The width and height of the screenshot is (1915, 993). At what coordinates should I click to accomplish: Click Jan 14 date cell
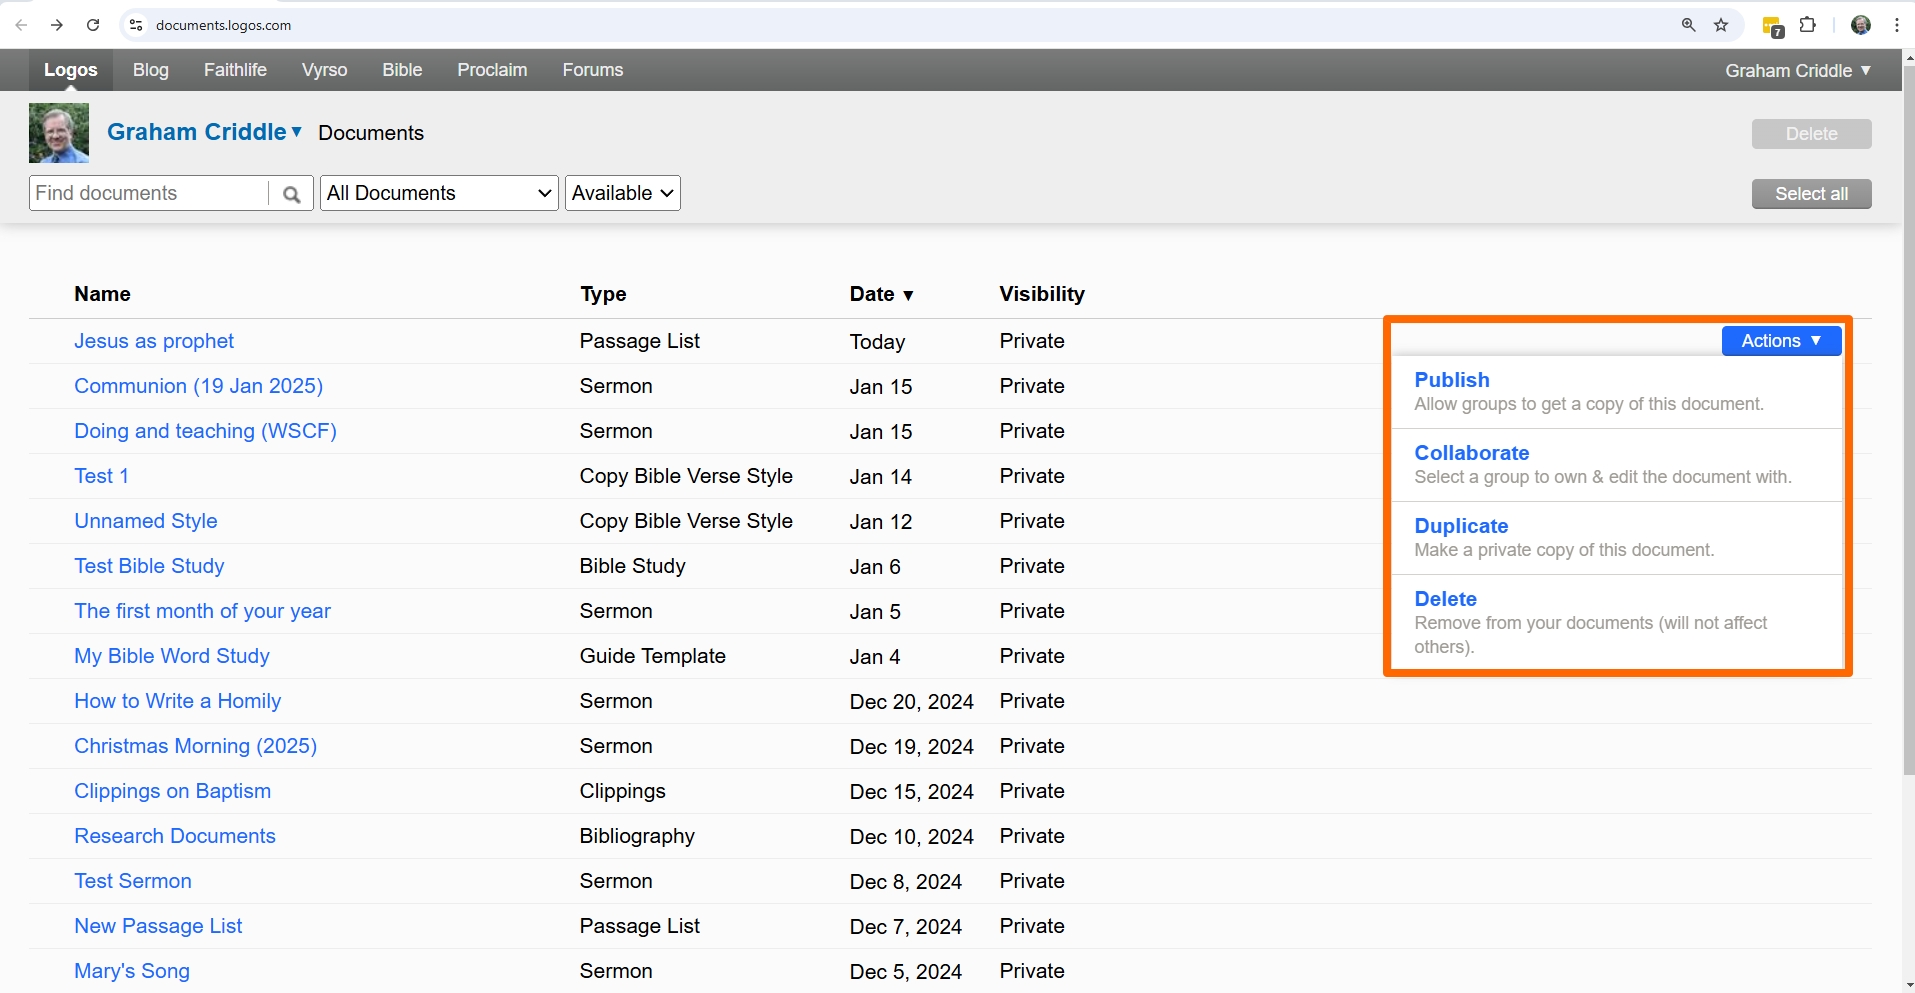pos(881,477)
